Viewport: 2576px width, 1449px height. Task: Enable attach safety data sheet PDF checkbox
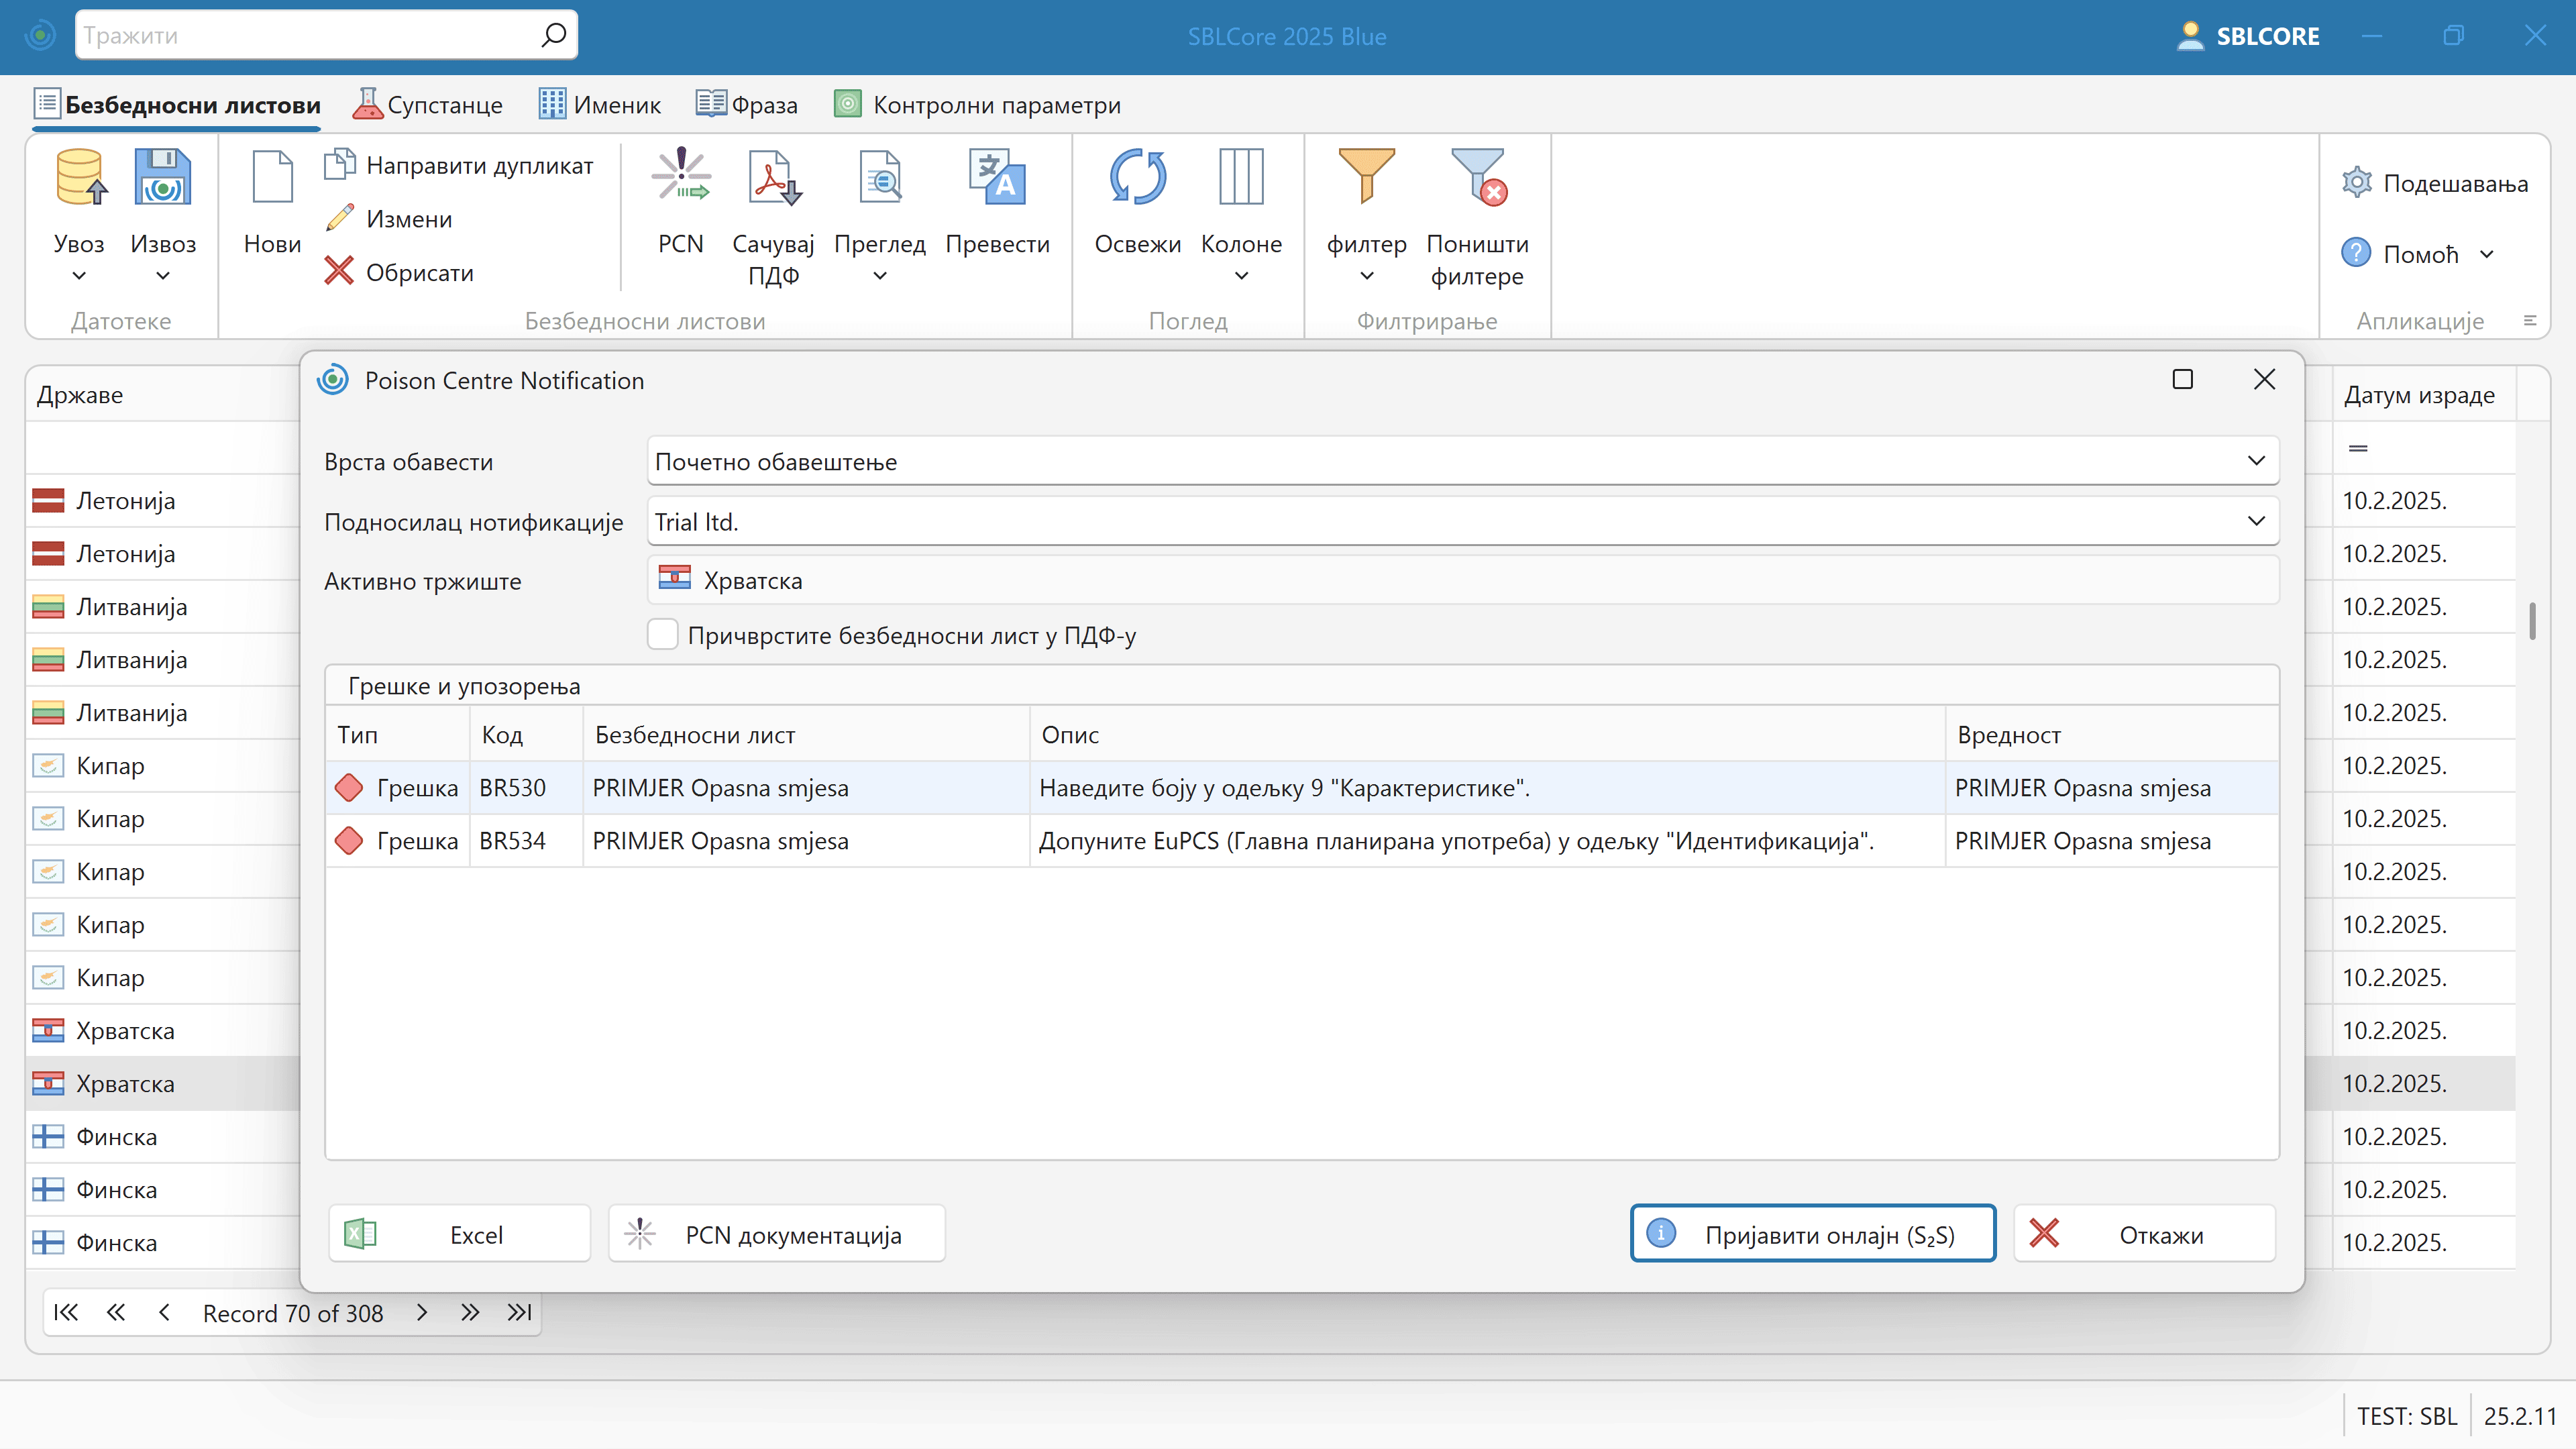click(x=663, y=635)
